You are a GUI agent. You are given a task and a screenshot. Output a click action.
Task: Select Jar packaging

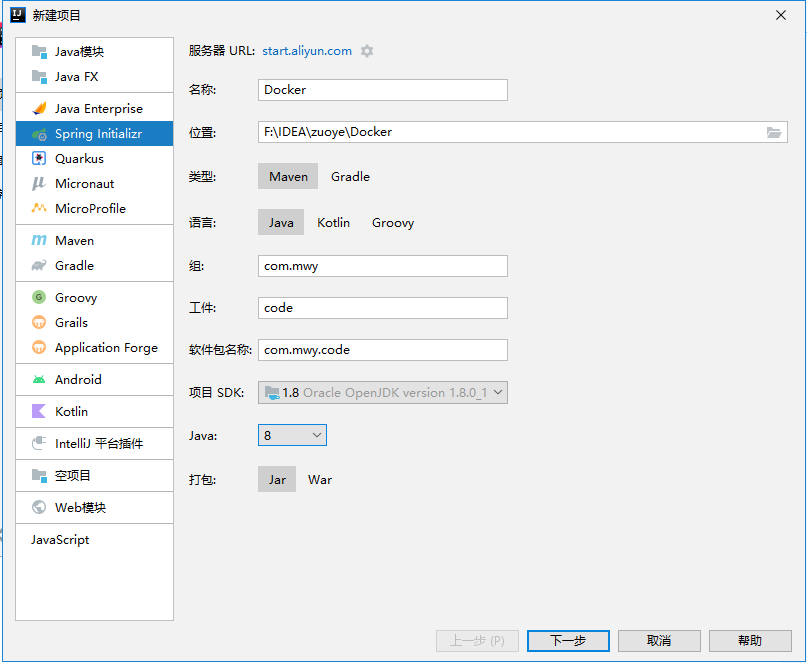(x=277, y=479)
